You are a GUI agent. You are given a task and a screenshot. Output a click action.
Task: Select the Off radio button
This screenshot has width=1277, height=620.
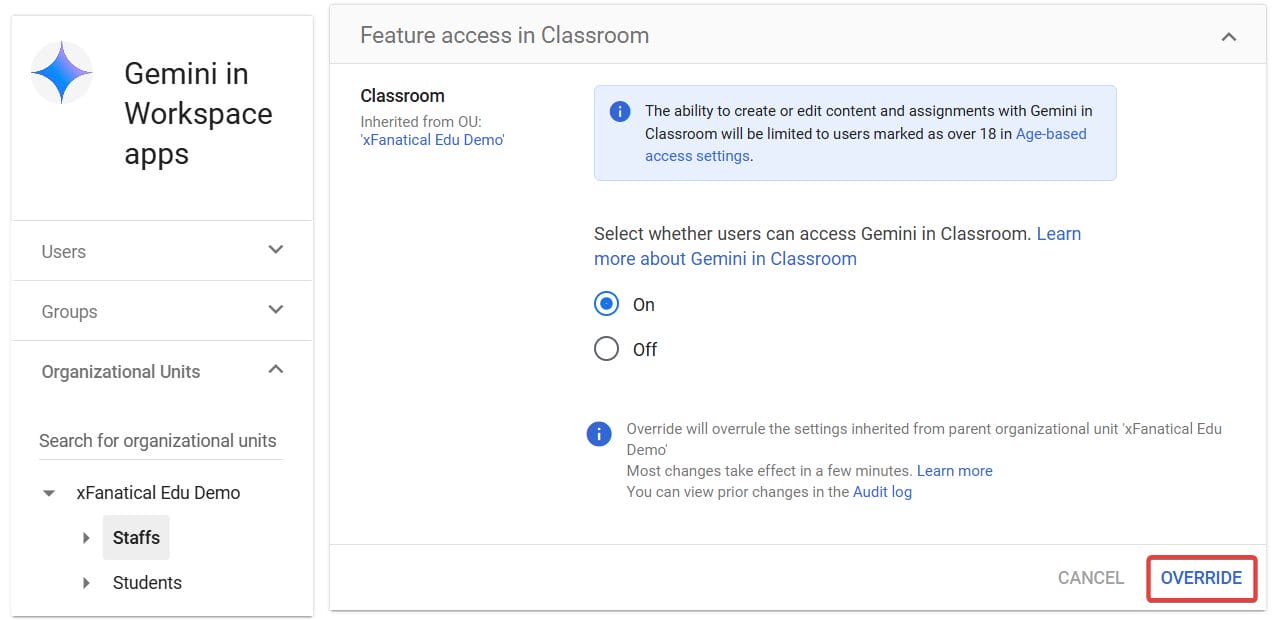coord(606,349)
